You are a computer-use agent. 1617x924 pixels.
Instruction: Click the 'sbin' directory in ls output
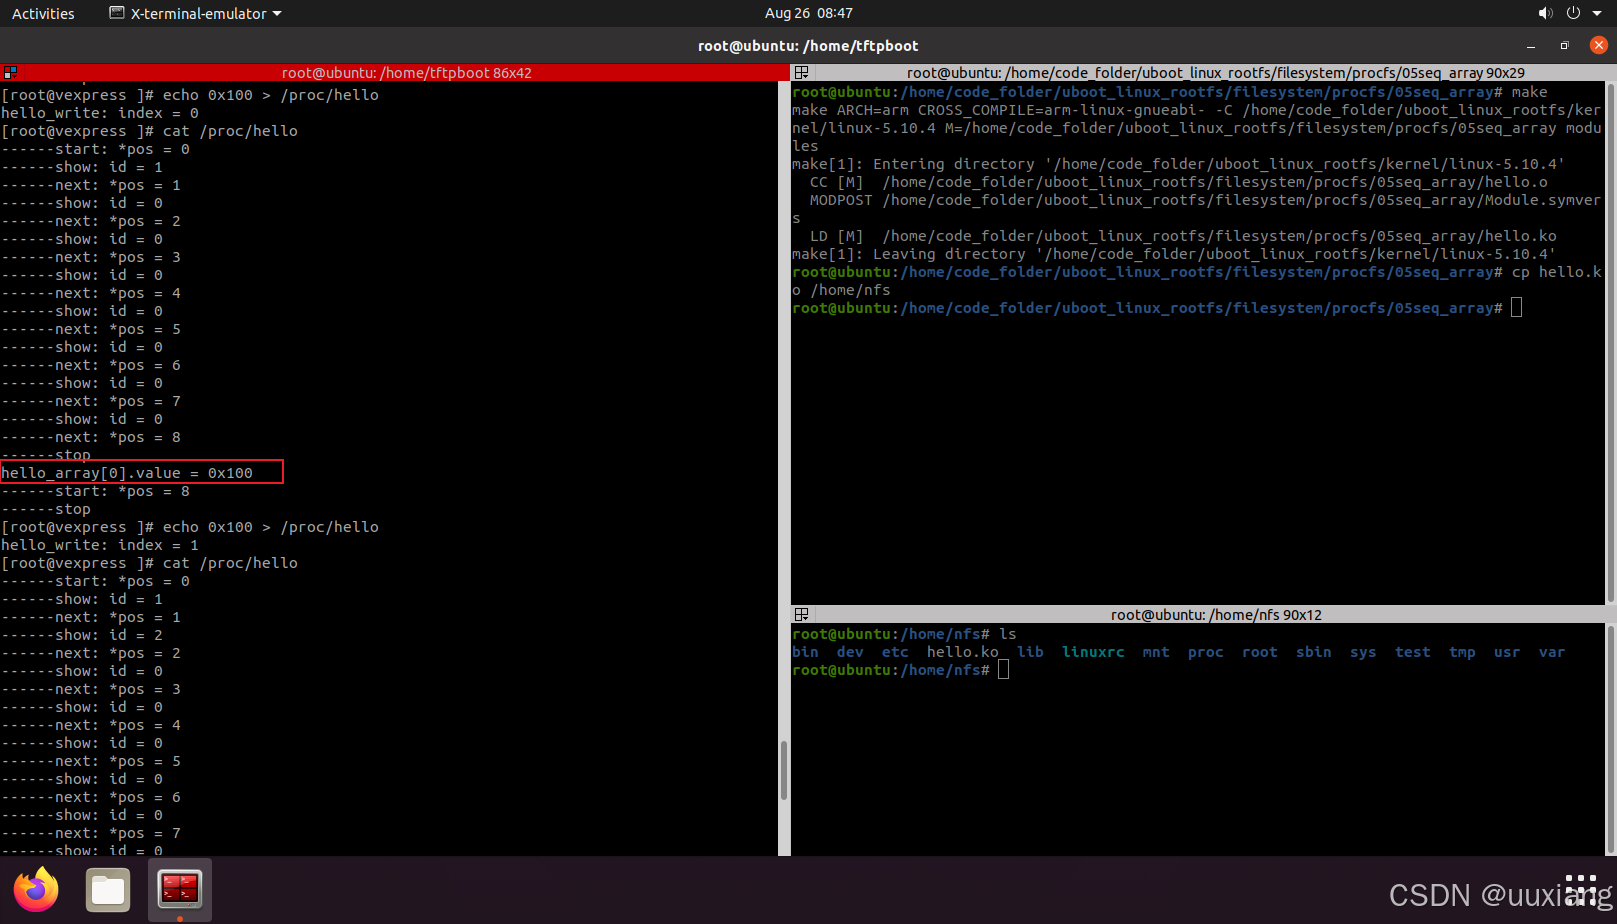[1314, 652]
